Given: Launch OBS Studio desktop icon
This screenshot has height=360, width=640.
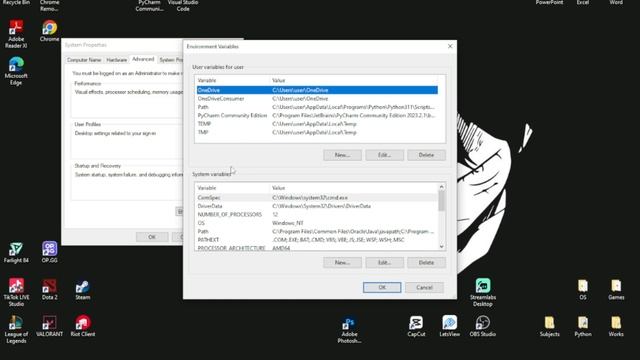Looking at the screenshot, I should pyautogui.click(x=482, y=326).
